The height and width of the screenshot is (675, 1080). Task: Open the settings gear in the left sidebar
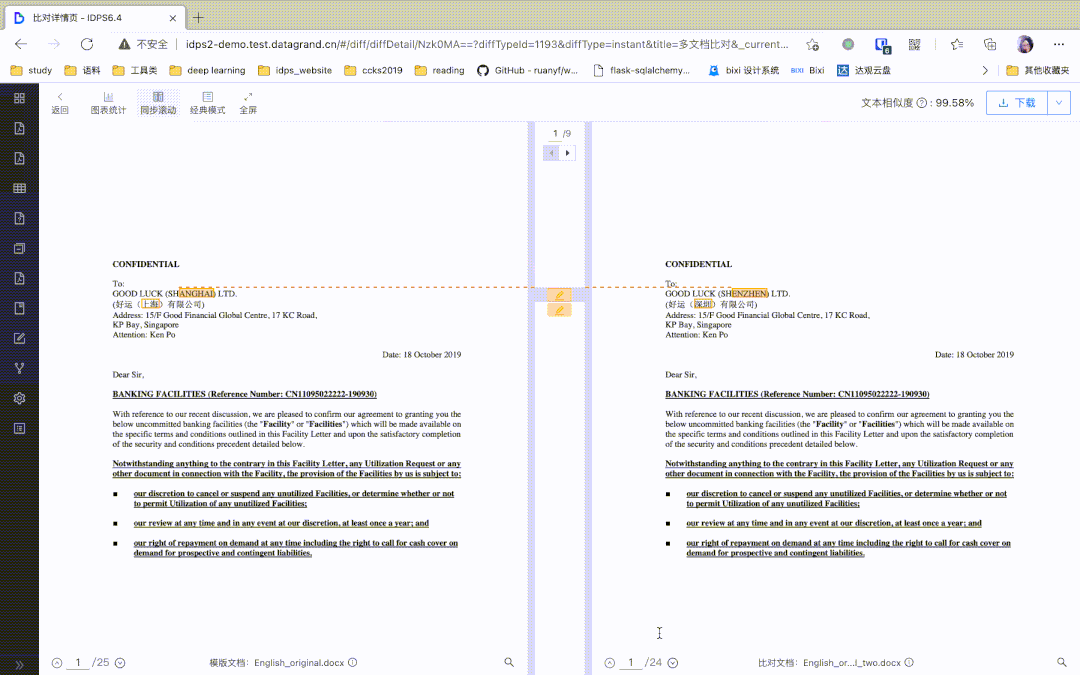pos(18,398)
